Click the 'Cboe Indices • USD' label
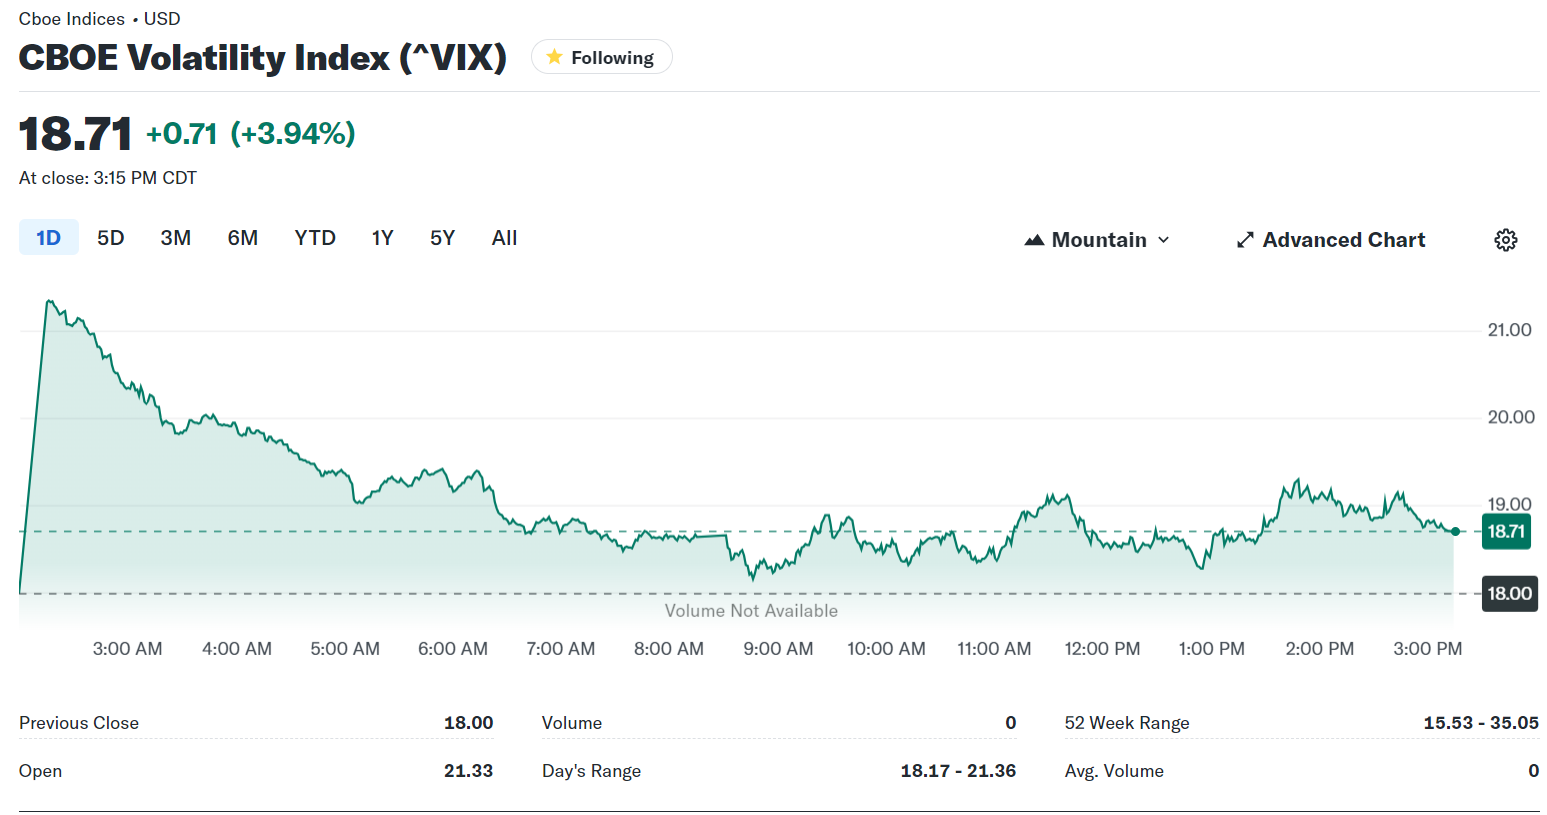Image resolution: width=1547 pixels, height=815 pixels. pos(100,19)
